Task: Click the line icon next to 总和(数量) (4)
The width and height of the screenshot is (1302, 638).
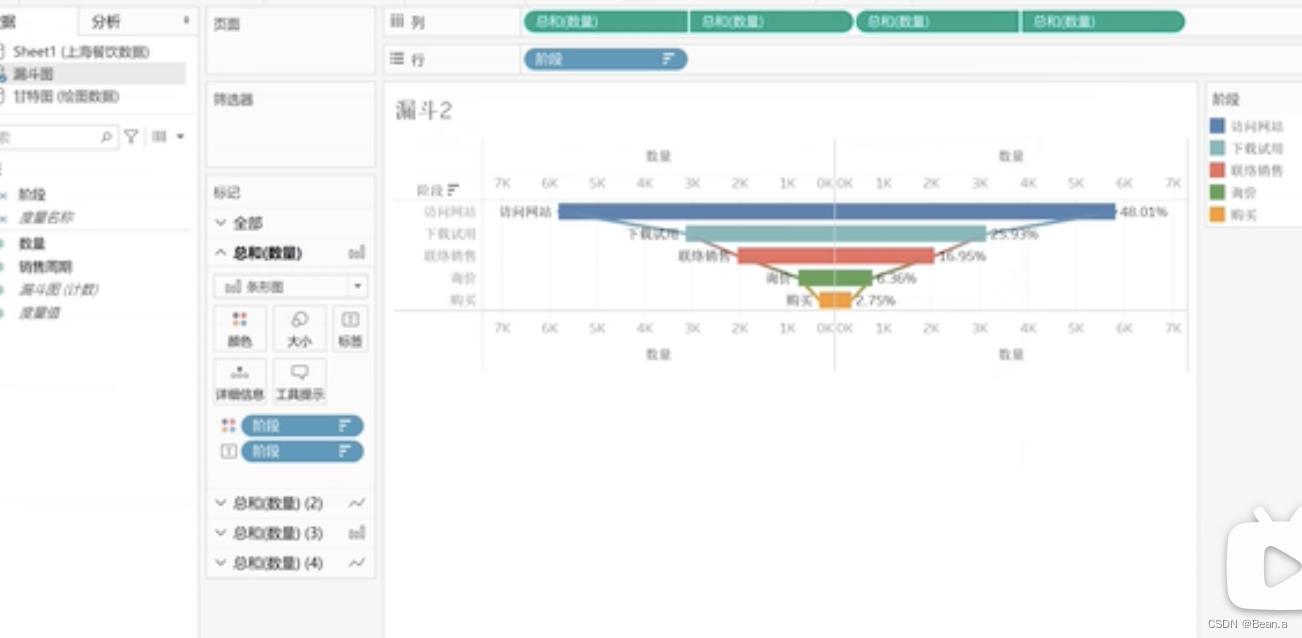Action: [357, 563]
